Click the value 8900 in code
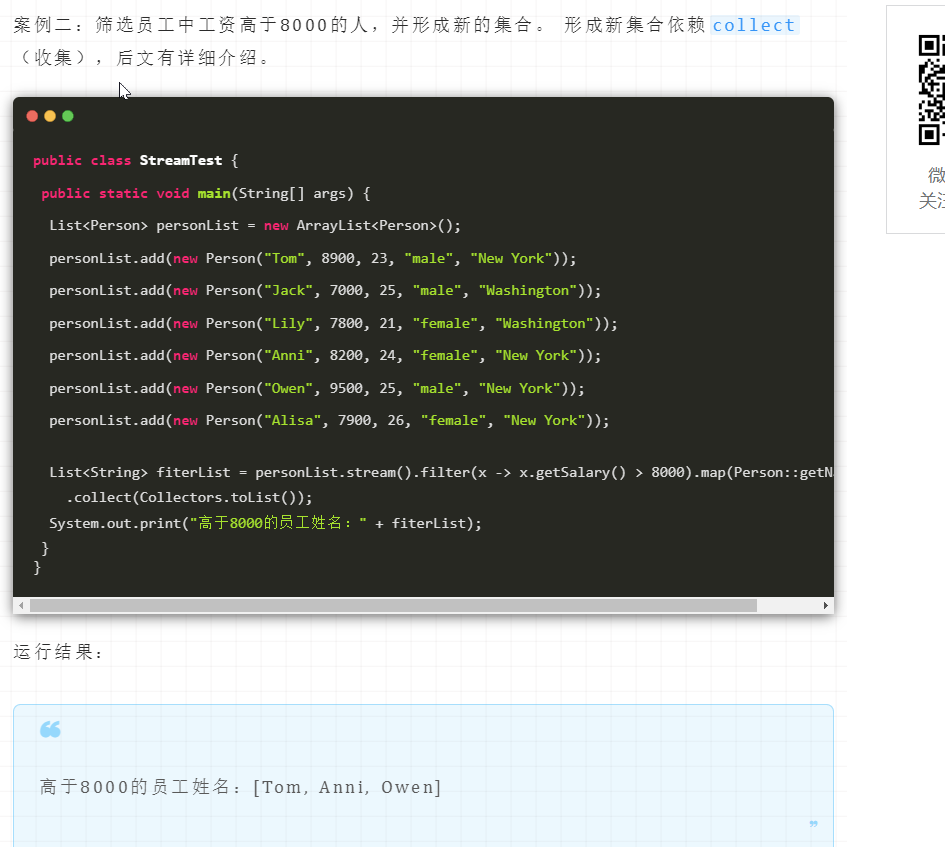The width and height of the screenshot is (945, 847). pyautogui.click(x=338, y=259)
